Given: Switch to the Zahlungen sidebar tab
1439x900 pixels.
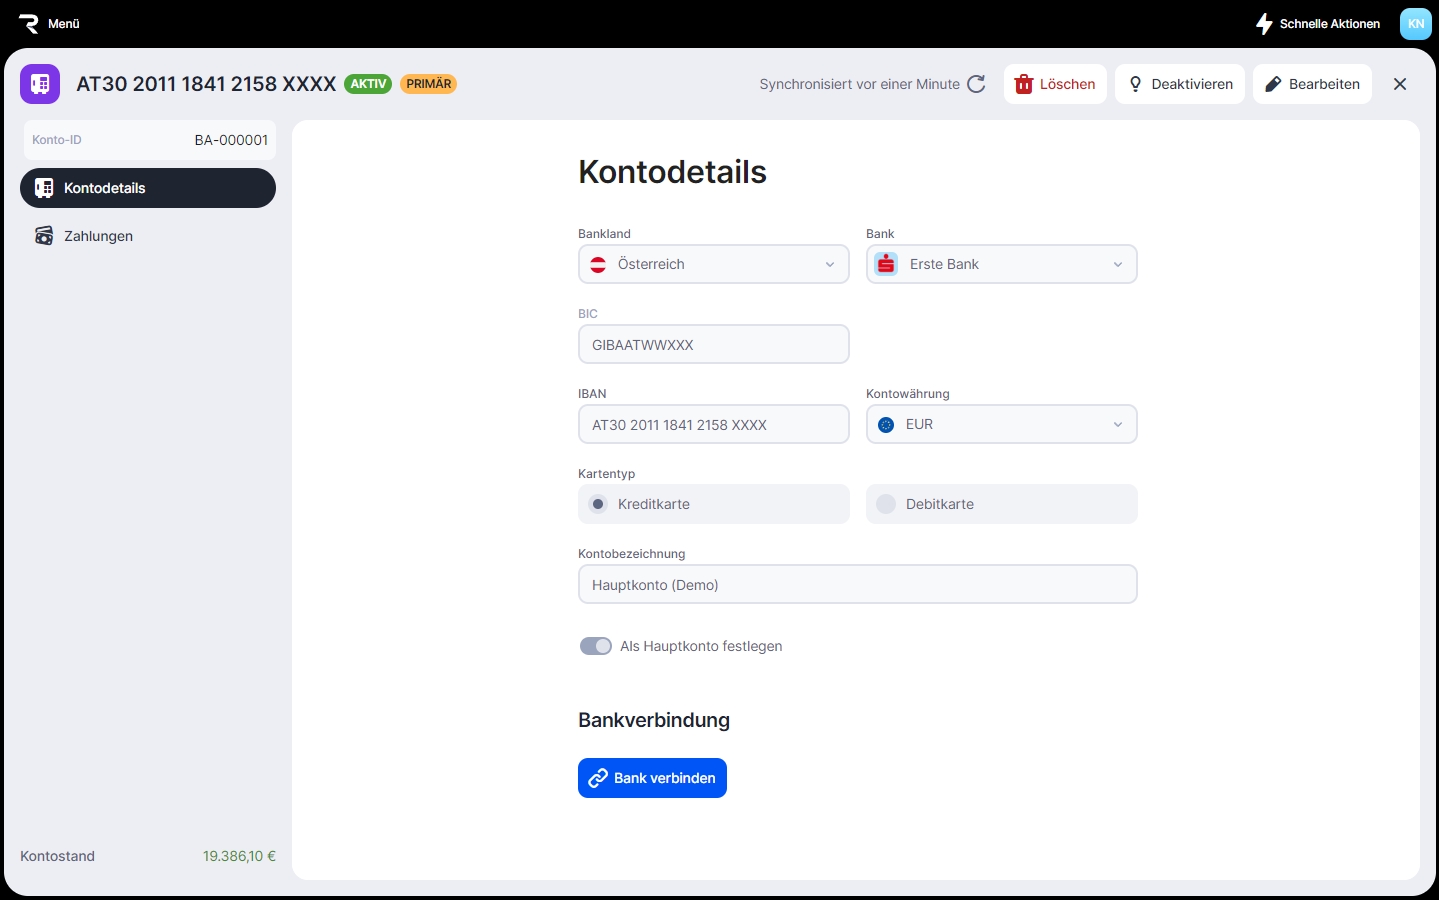Looking at the screenshot, I should 98,236.
